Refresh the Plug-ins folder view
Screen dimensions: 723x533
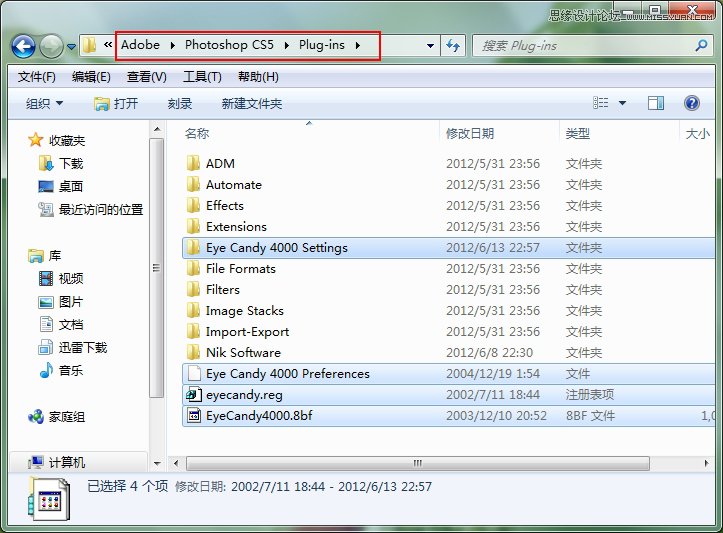[453, 46]
